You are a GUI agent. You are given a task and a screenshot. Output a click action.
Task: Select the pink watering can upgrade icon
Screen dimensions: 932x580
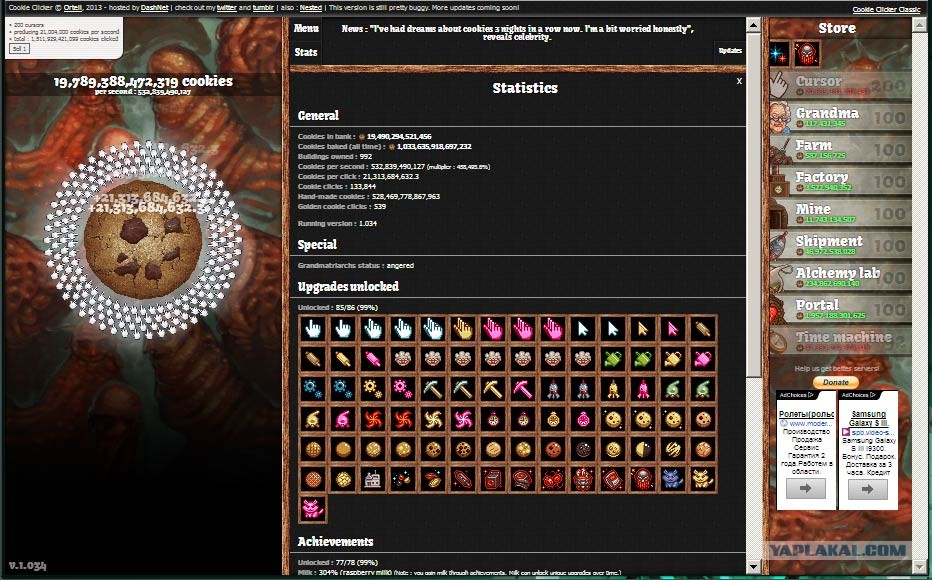click(x=703, y=359)
